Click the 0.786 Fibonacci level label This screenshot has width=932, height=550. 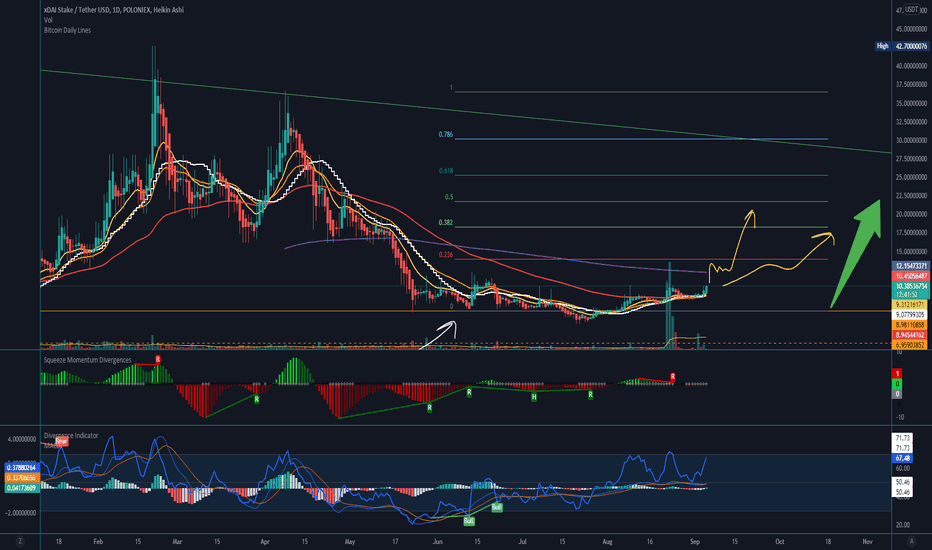pos(446,134)
